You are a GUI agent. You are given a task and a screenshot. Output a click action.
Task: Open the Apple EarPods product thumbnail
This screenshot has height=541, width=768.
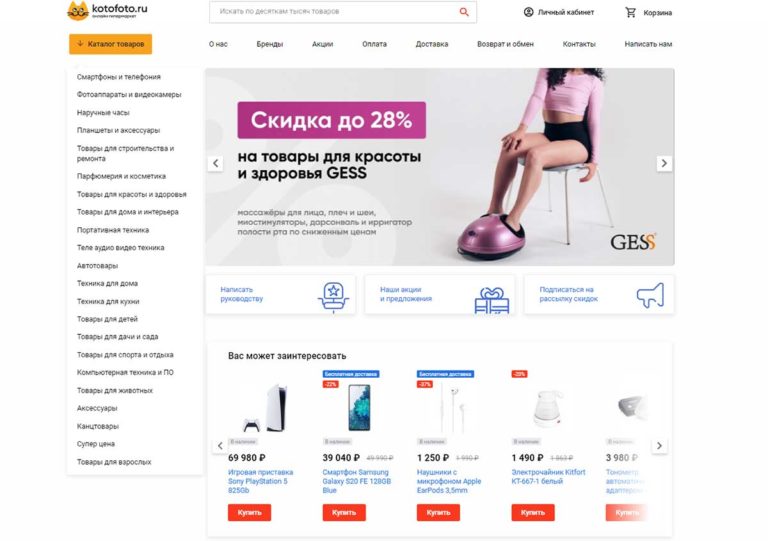click(x=453, y=407)
